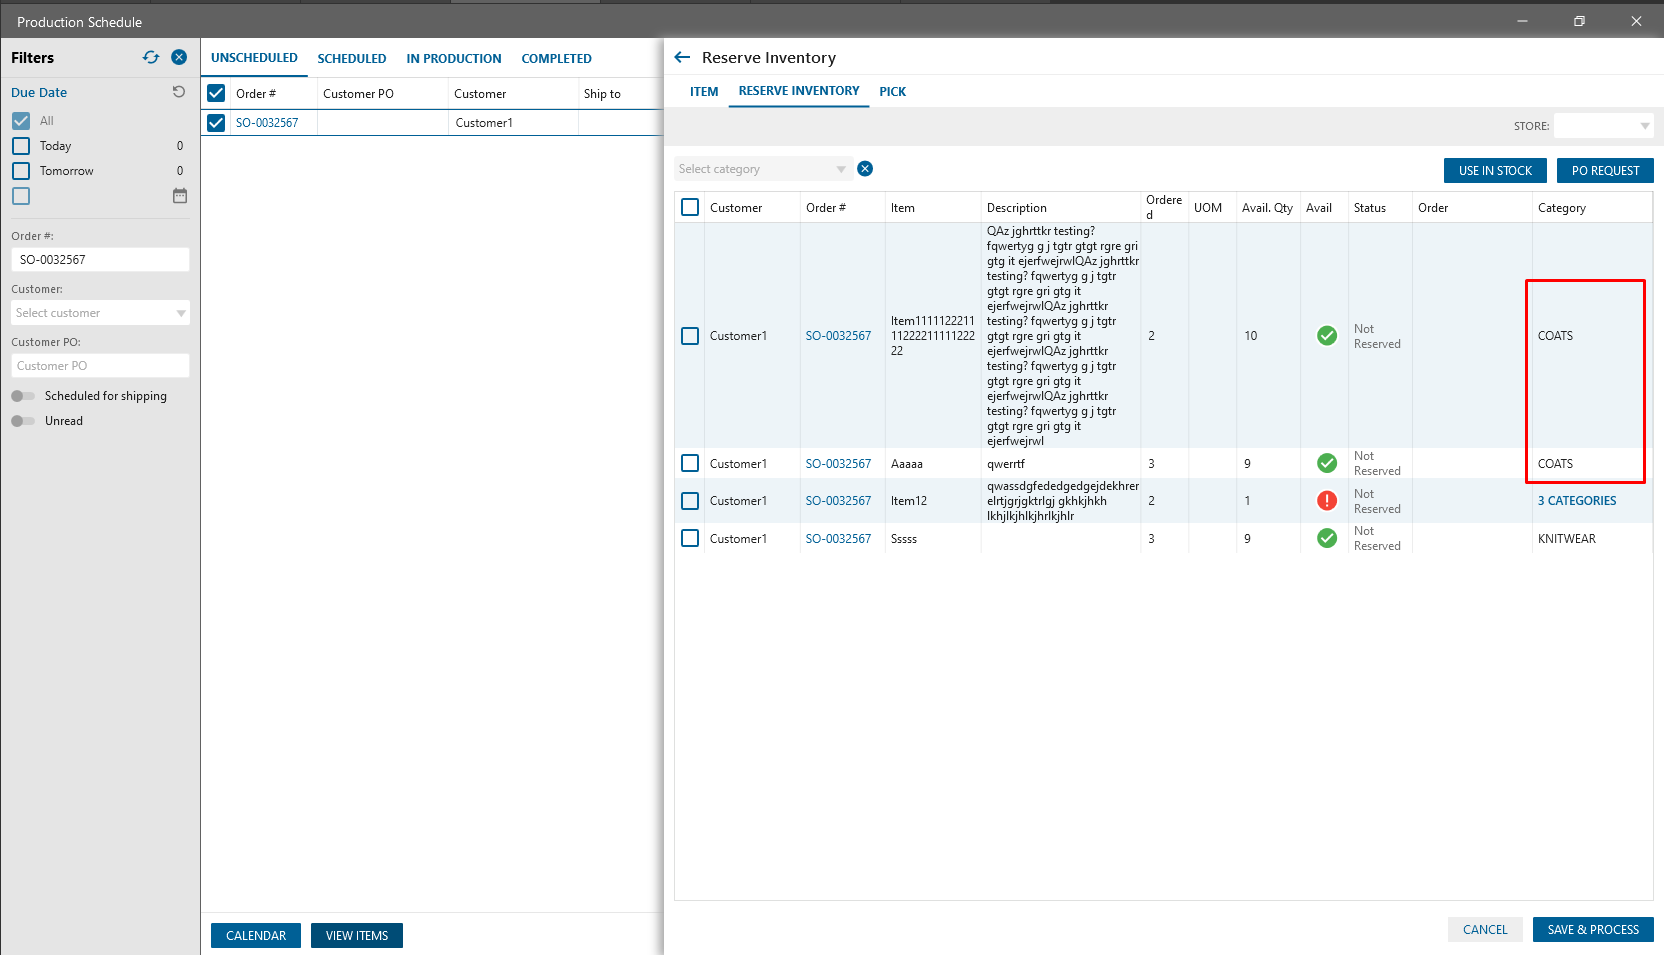Sort the grid by the Category column header
This screenshot has width=1664, height=955.
(1562, 208)
